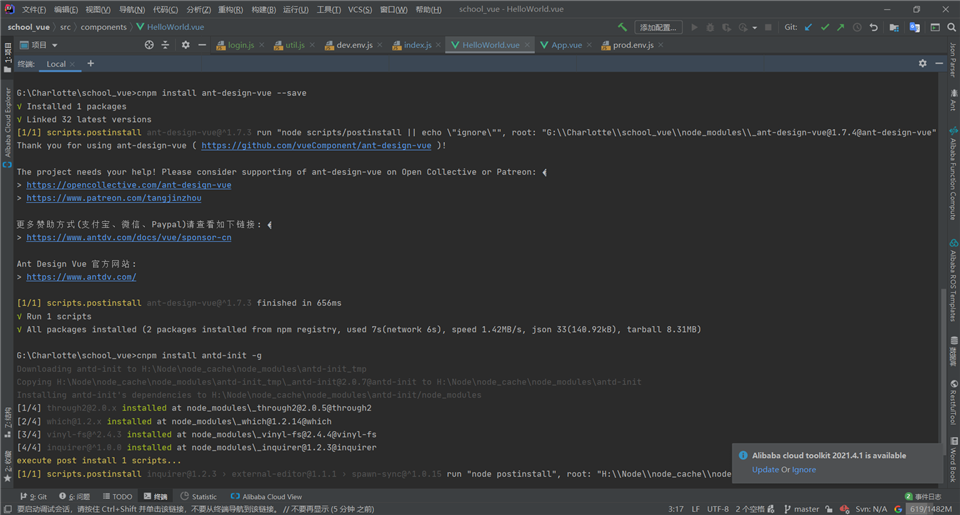Click the Git Commit green checkmark

(825, 27)
